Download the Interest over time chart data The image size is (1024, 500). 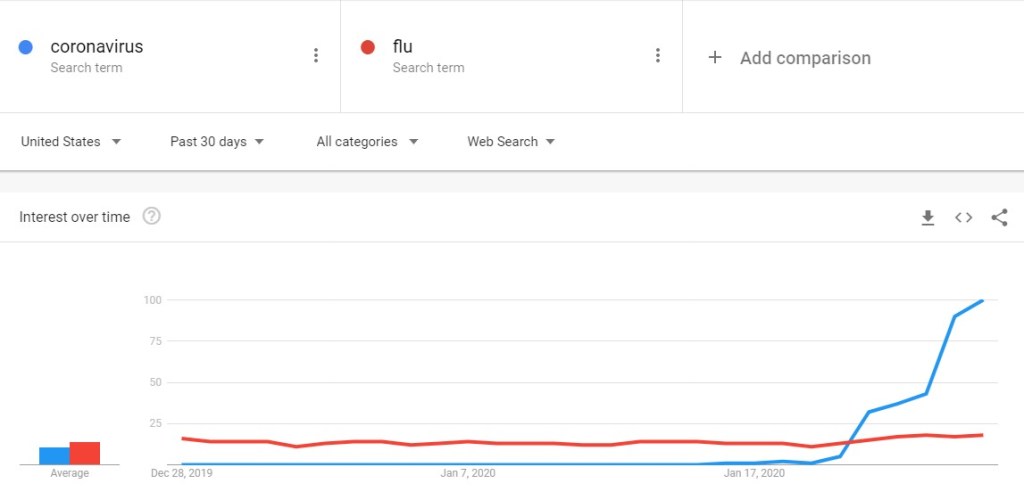pyautogui.click(x=928, y=217)
